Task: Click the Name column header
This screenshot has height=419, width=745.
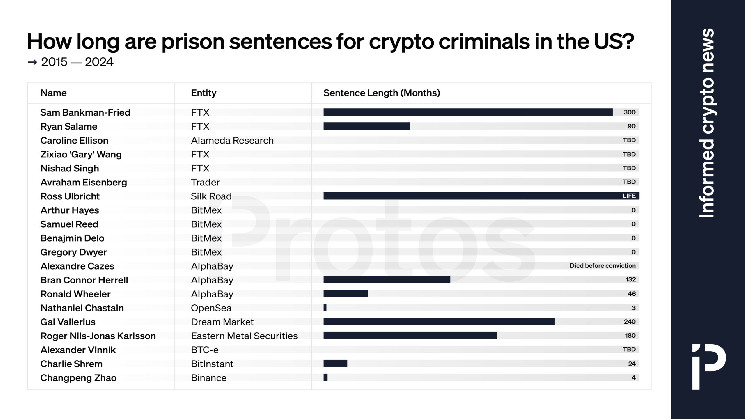Action: click(53, 92)
